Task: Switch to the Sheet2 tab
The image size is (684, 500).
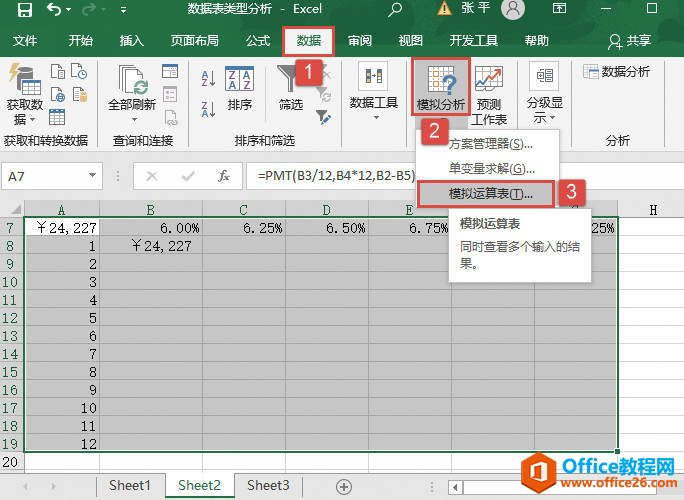Action: (199, 485)
